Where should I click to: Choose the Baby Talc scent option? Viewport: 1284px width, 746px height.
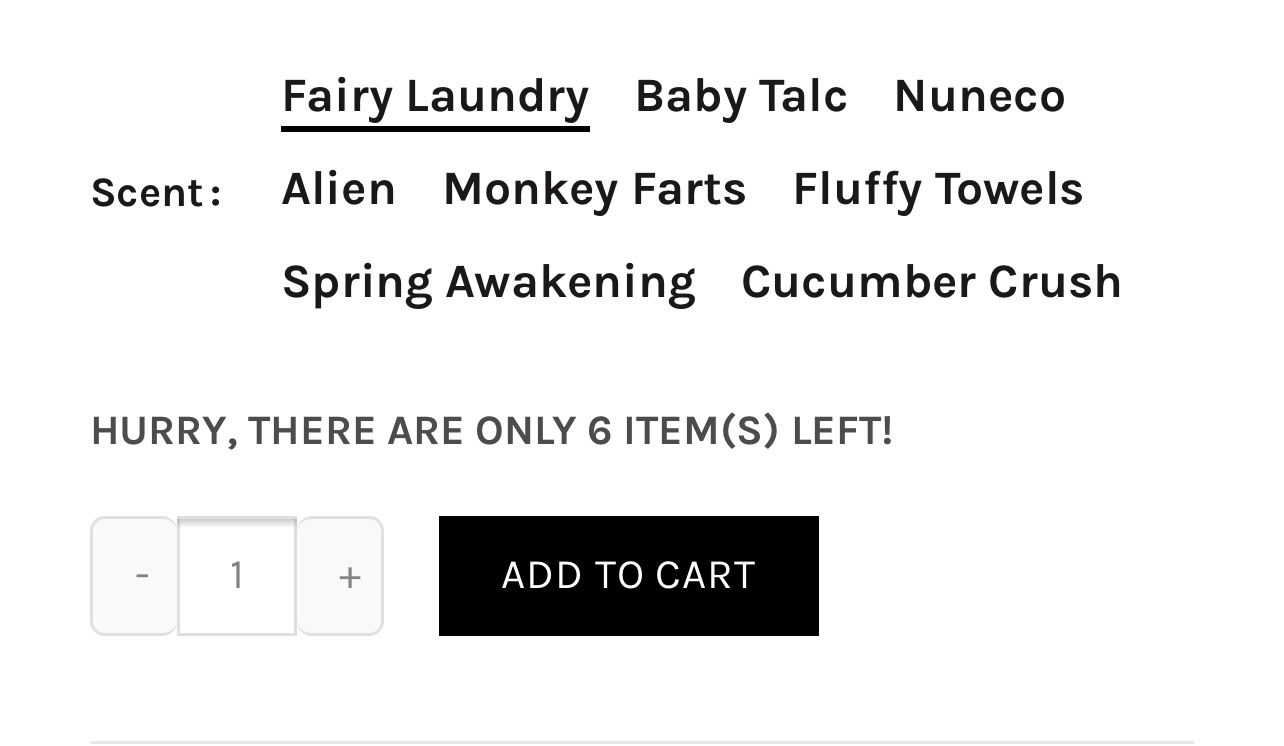741,97
